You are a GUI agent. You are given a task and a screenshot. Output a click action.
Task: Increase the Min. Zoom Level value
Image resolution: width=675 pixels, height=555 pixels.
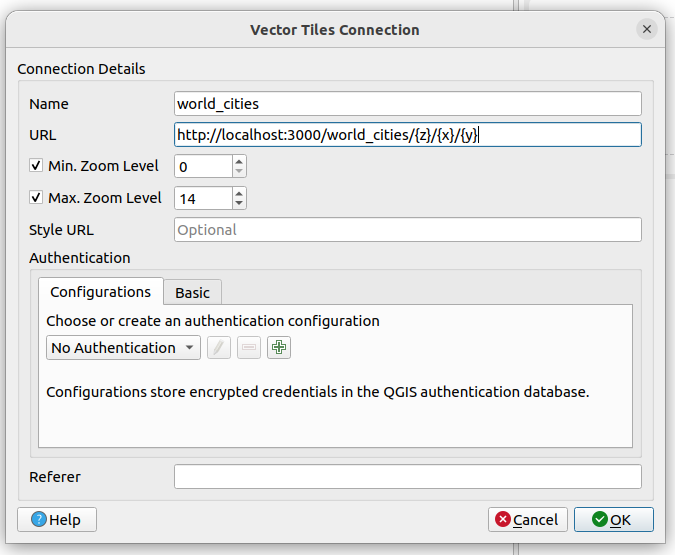tap(239, 160)
